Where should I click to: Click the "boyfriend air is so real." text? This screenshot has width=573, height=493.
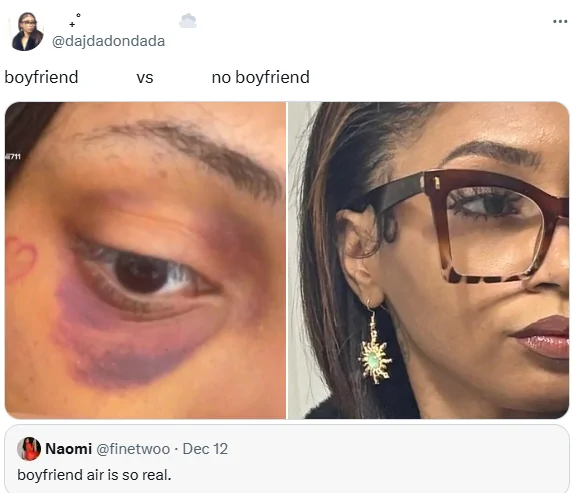tap(94, 475)
